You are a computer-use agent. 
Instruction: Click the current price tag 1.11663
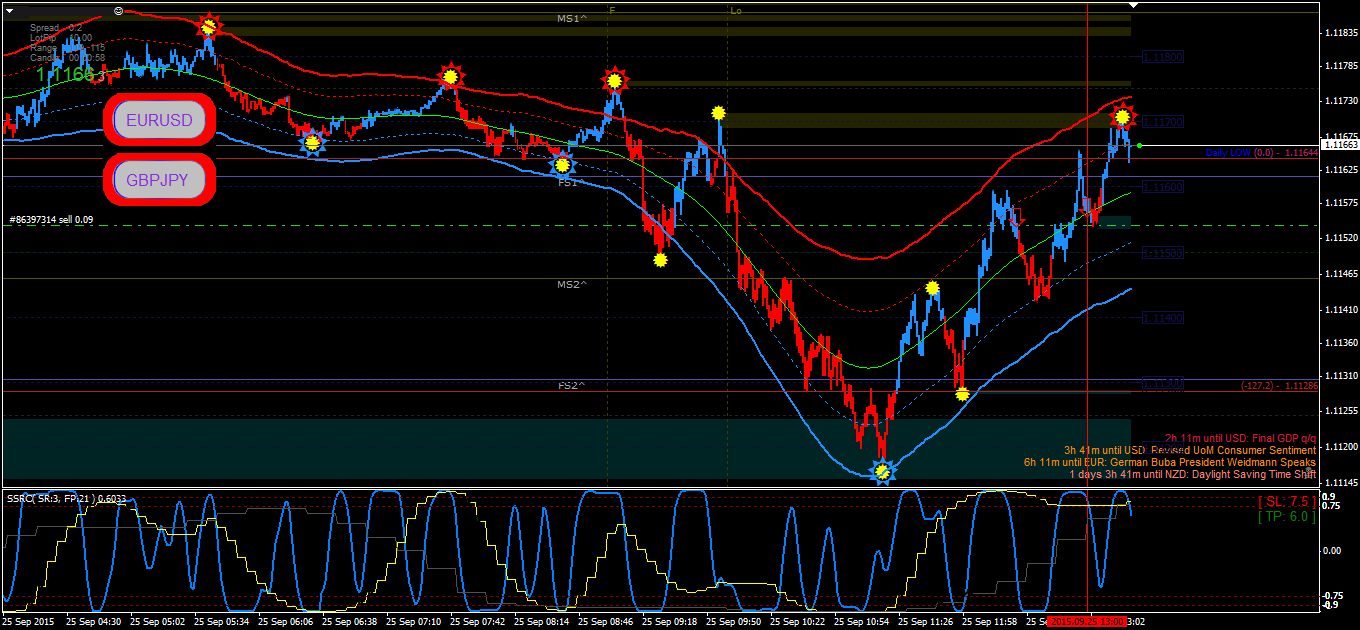[1339, 145]
